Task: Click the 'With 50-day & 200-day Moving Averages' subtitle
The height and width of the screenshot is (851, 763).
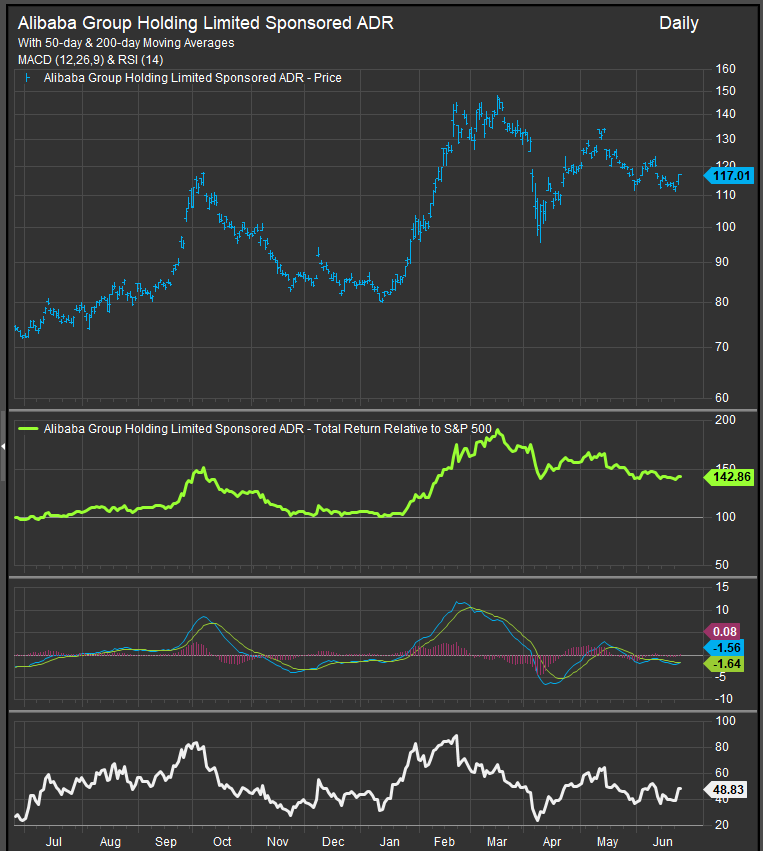Action: 126,43
